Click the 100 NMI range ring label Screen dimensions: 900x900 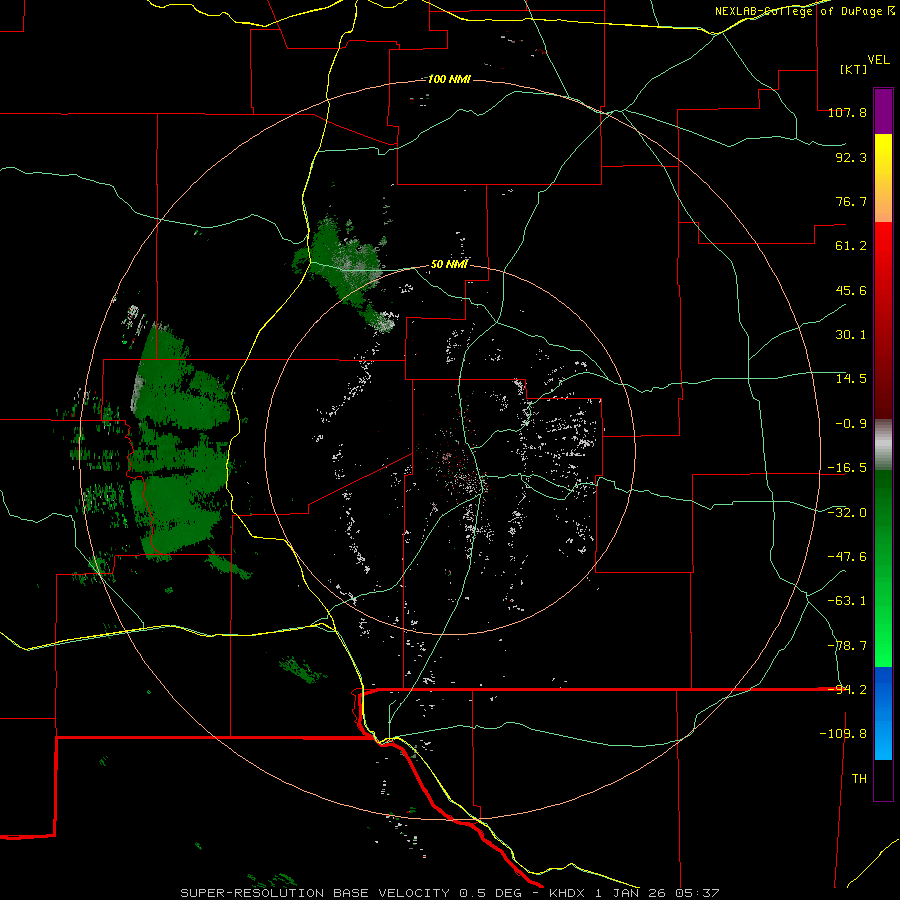point(449,79)
